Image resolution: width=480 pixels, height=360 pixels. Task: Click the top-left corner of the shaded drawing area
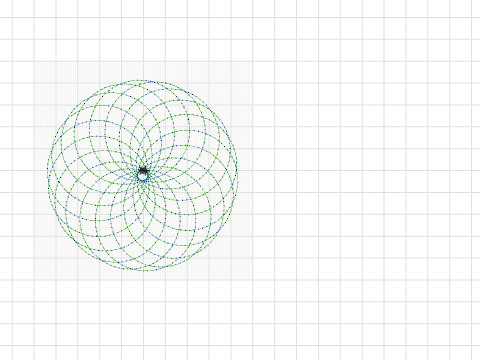click(35, 62)
